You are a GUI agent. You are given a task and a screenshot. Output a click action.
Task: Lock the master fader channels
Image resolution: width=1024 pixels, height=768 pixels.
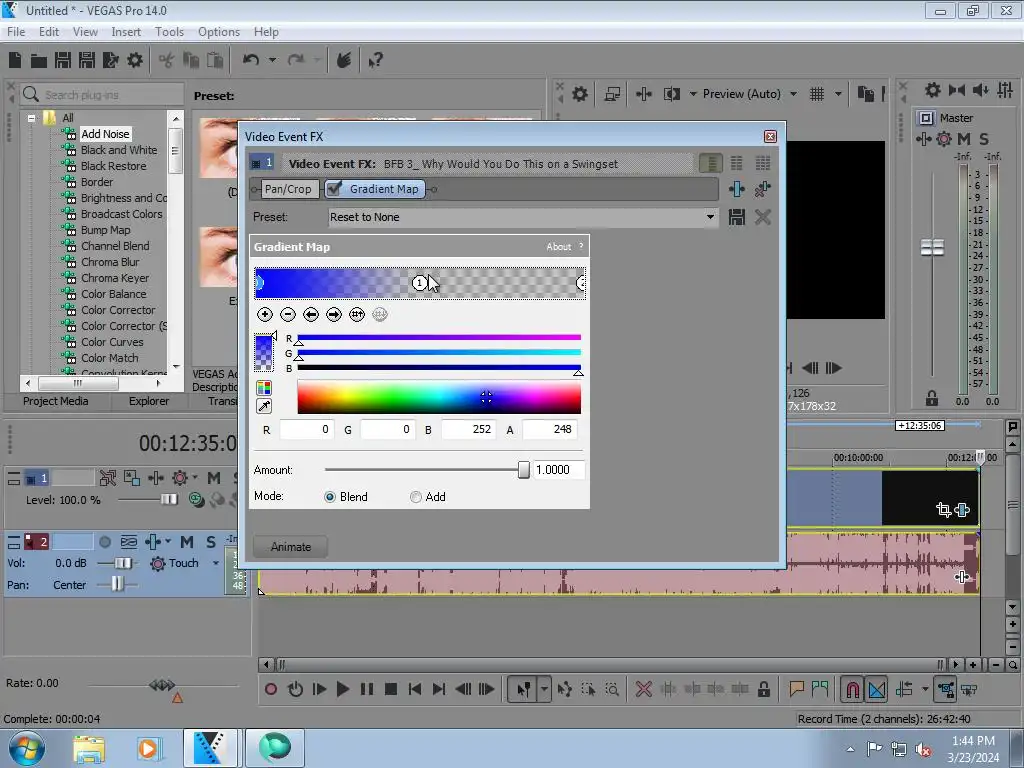point(931,398)
